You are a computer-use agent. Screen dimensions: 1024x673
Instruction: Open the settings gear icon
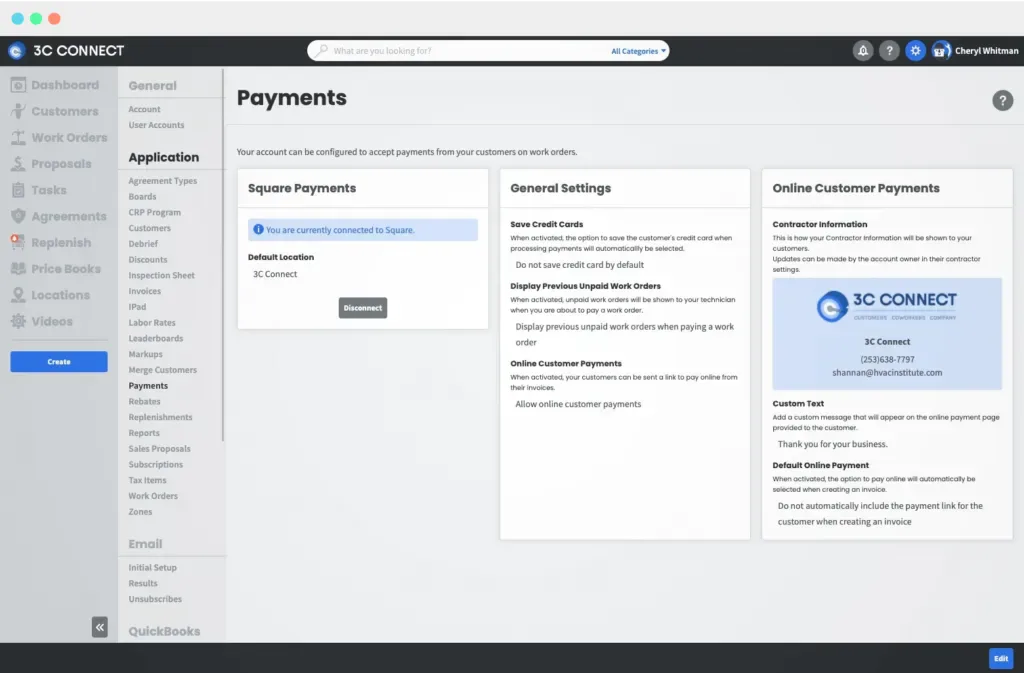915,50
